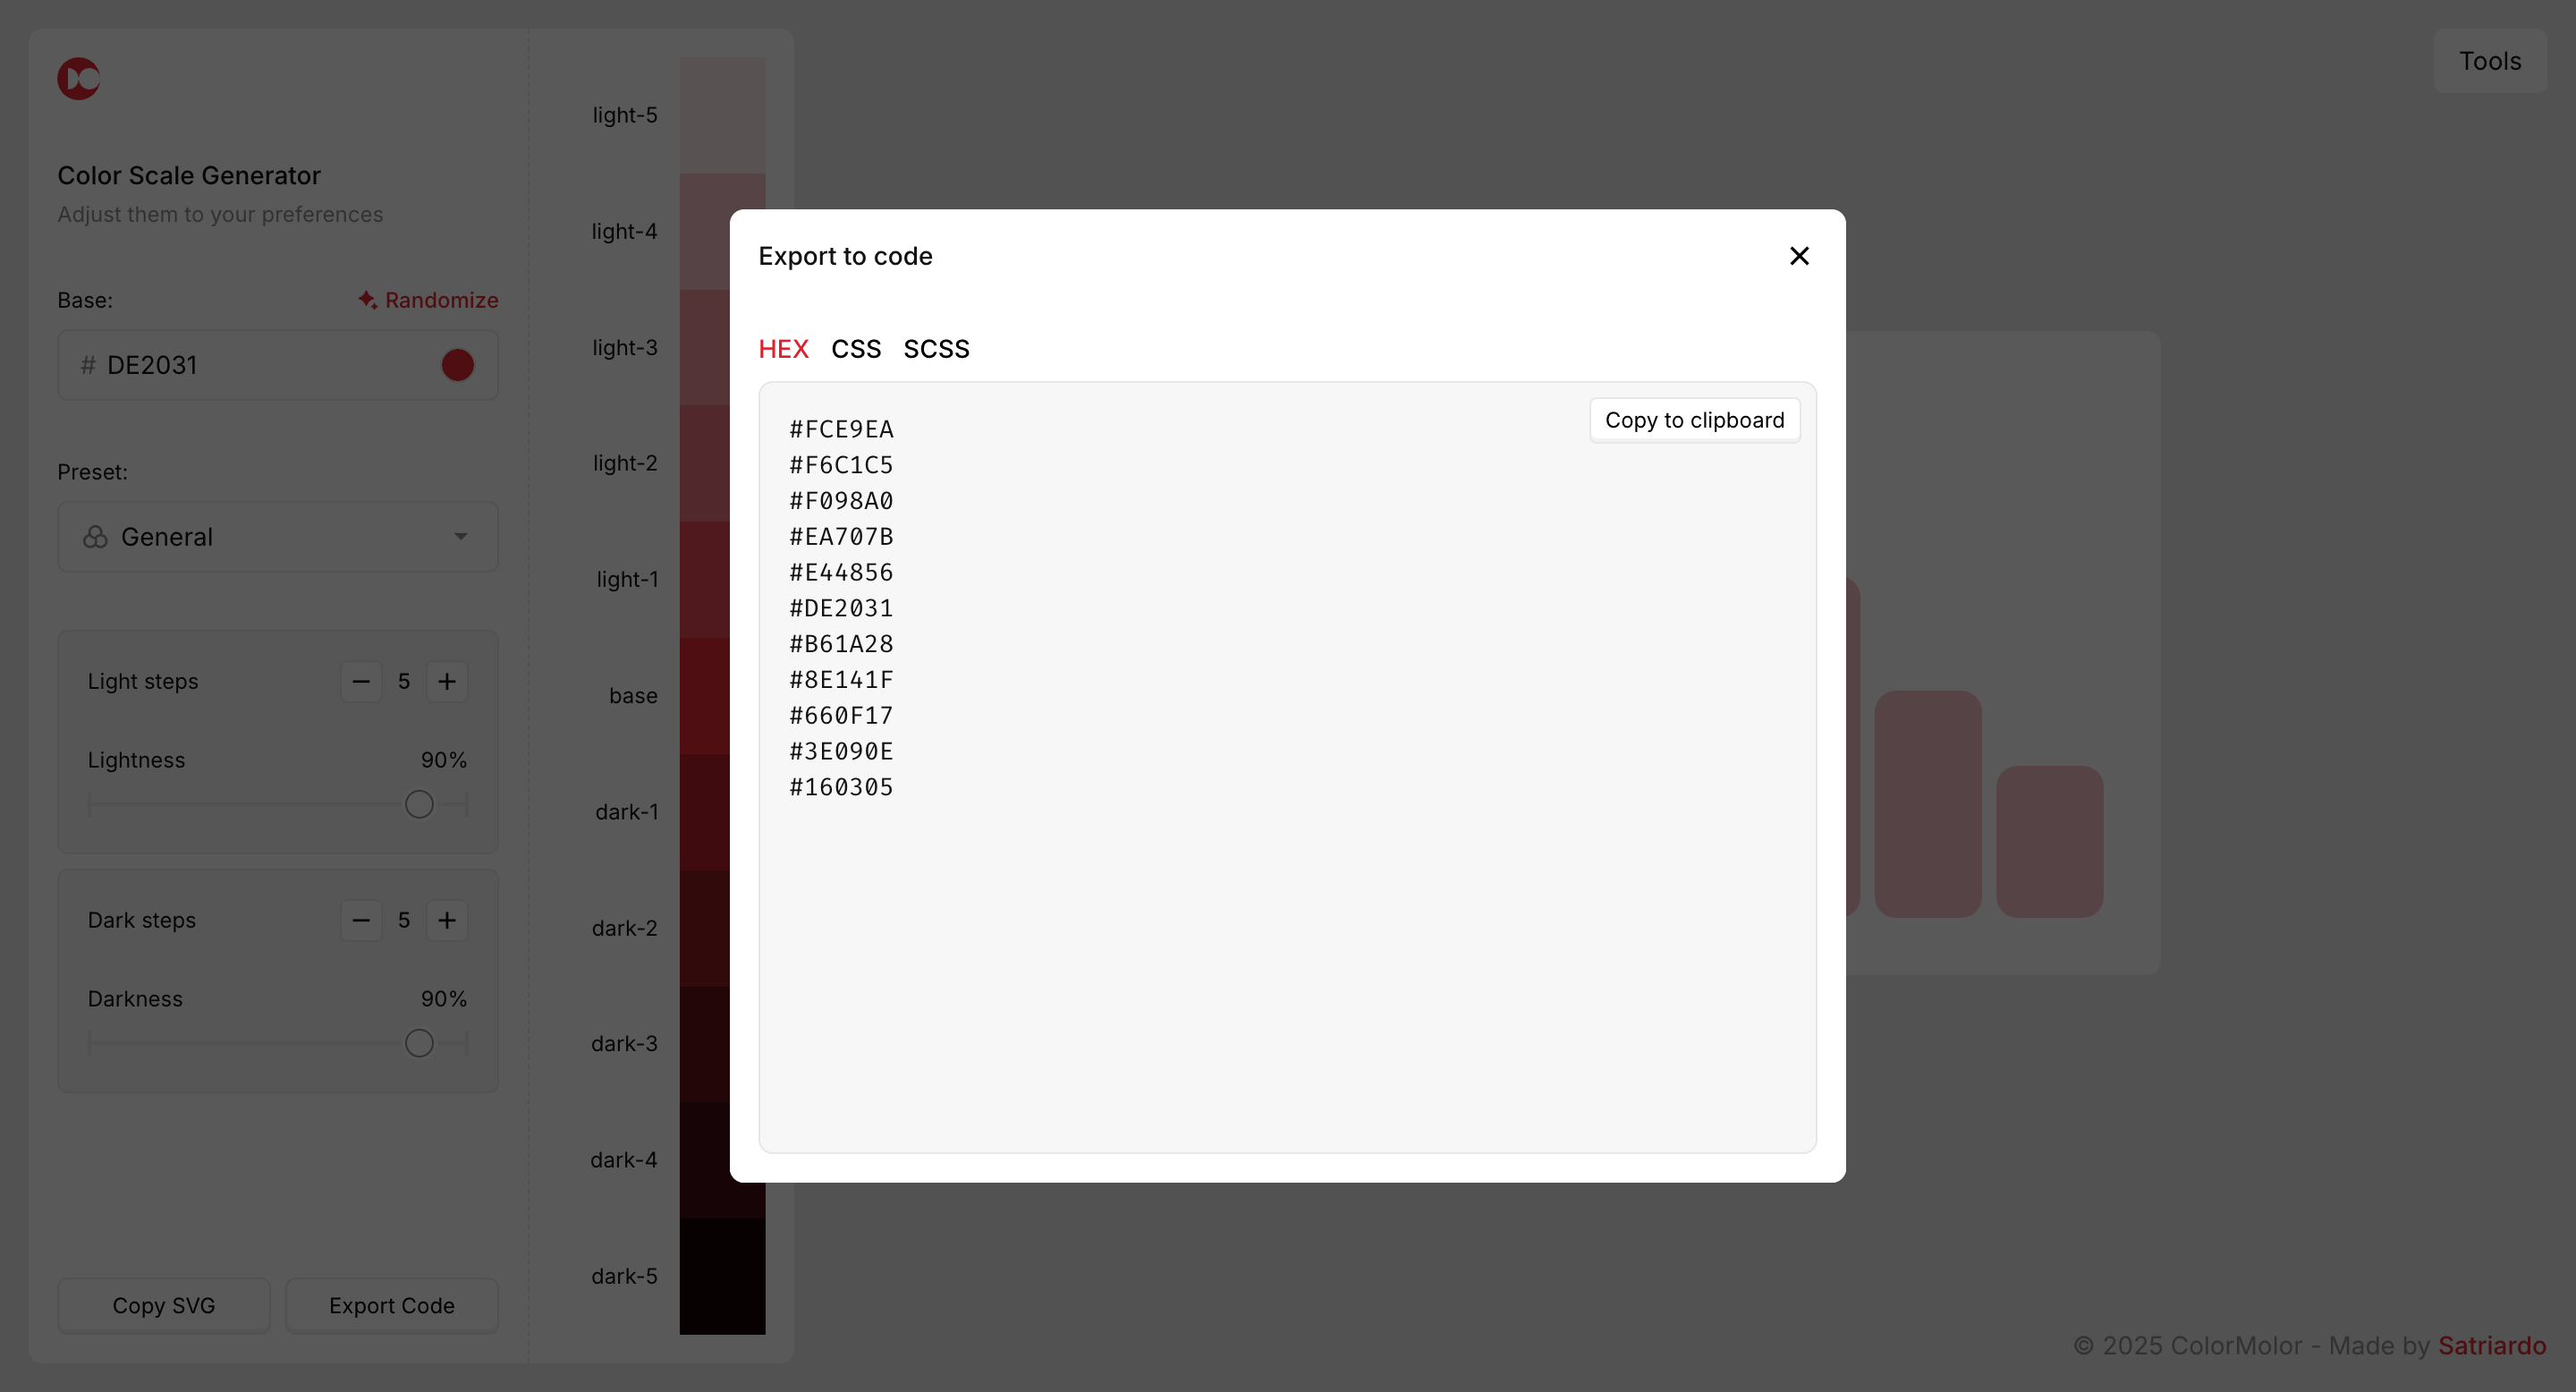Click the Randomize sparkle link
The width and height of the screenshot is (2576, 1392).
click(x=428, y=300)
